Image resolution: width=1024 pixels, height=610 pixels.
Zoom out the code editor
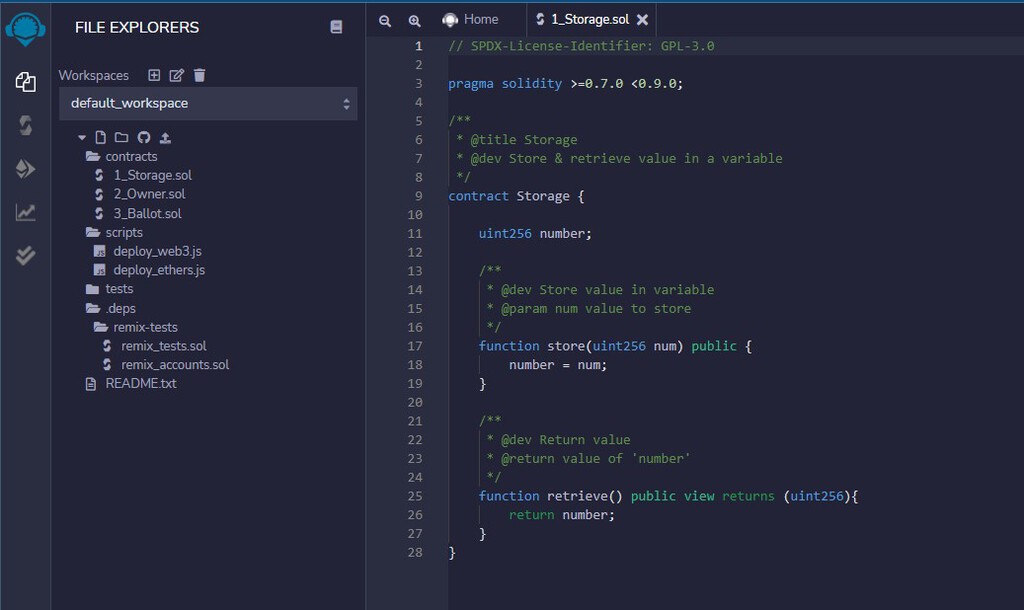385,19
